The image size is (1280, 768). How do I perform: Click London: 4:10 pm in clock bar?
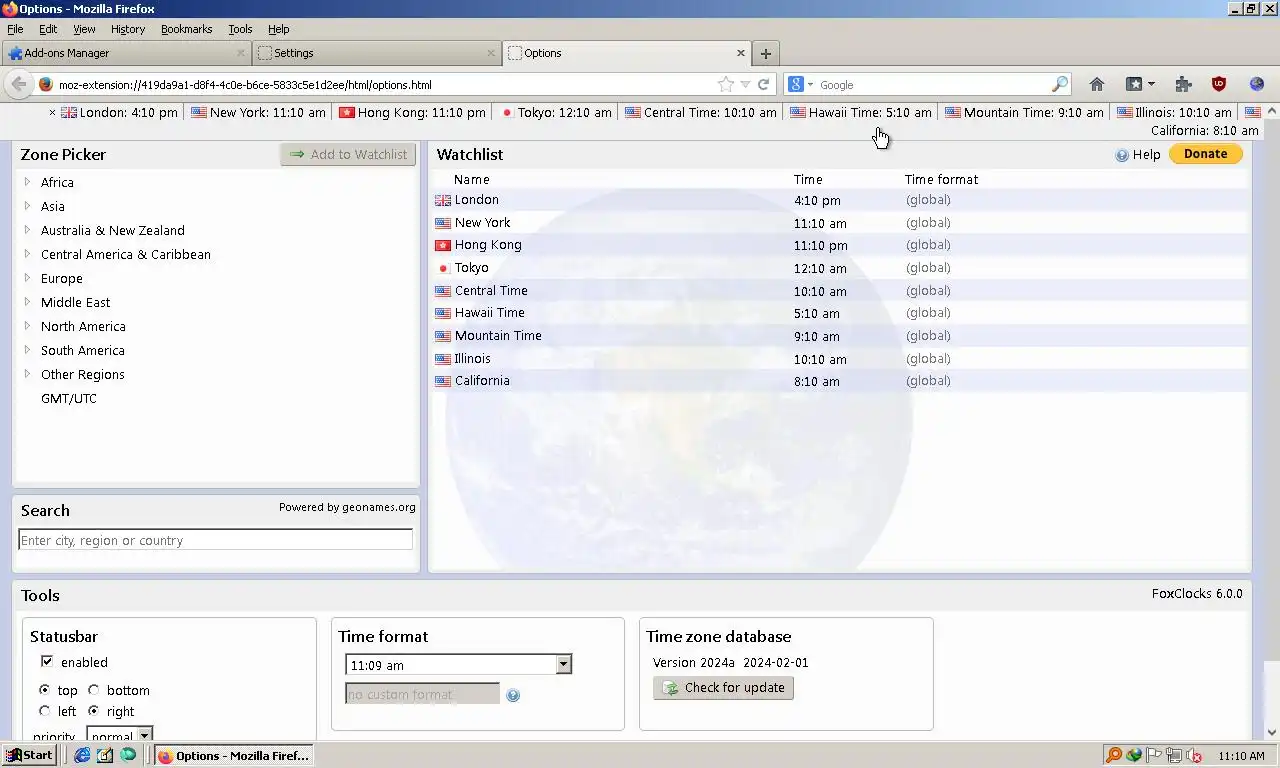pos(119,113)
